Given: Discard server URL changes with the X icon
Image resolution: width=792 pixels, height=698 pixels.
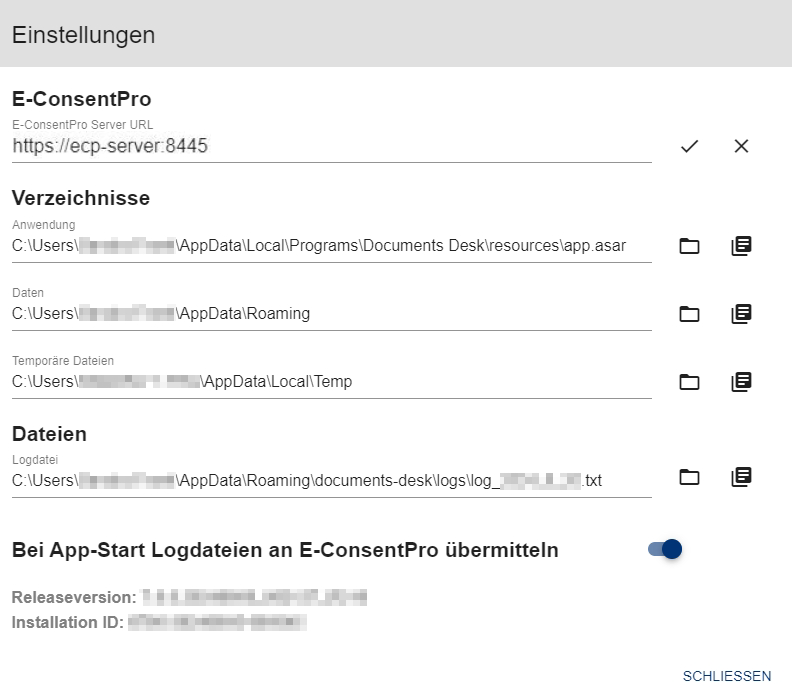Looking at the screenshot, I should click(741, 146).
